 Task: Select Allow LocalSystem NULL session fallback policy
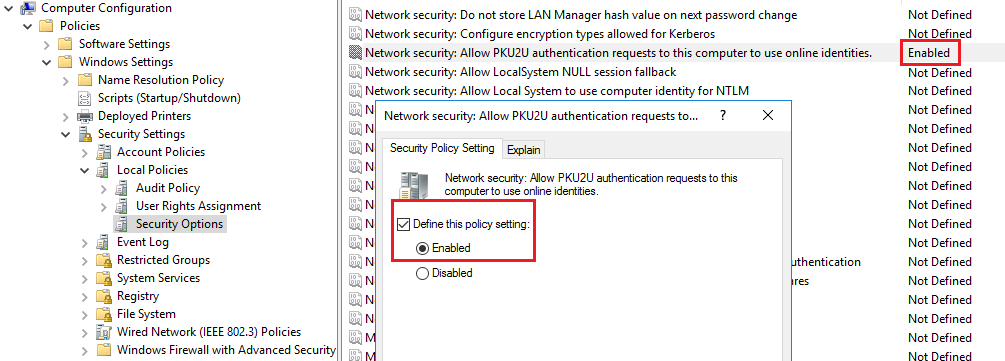coord(520,72)
